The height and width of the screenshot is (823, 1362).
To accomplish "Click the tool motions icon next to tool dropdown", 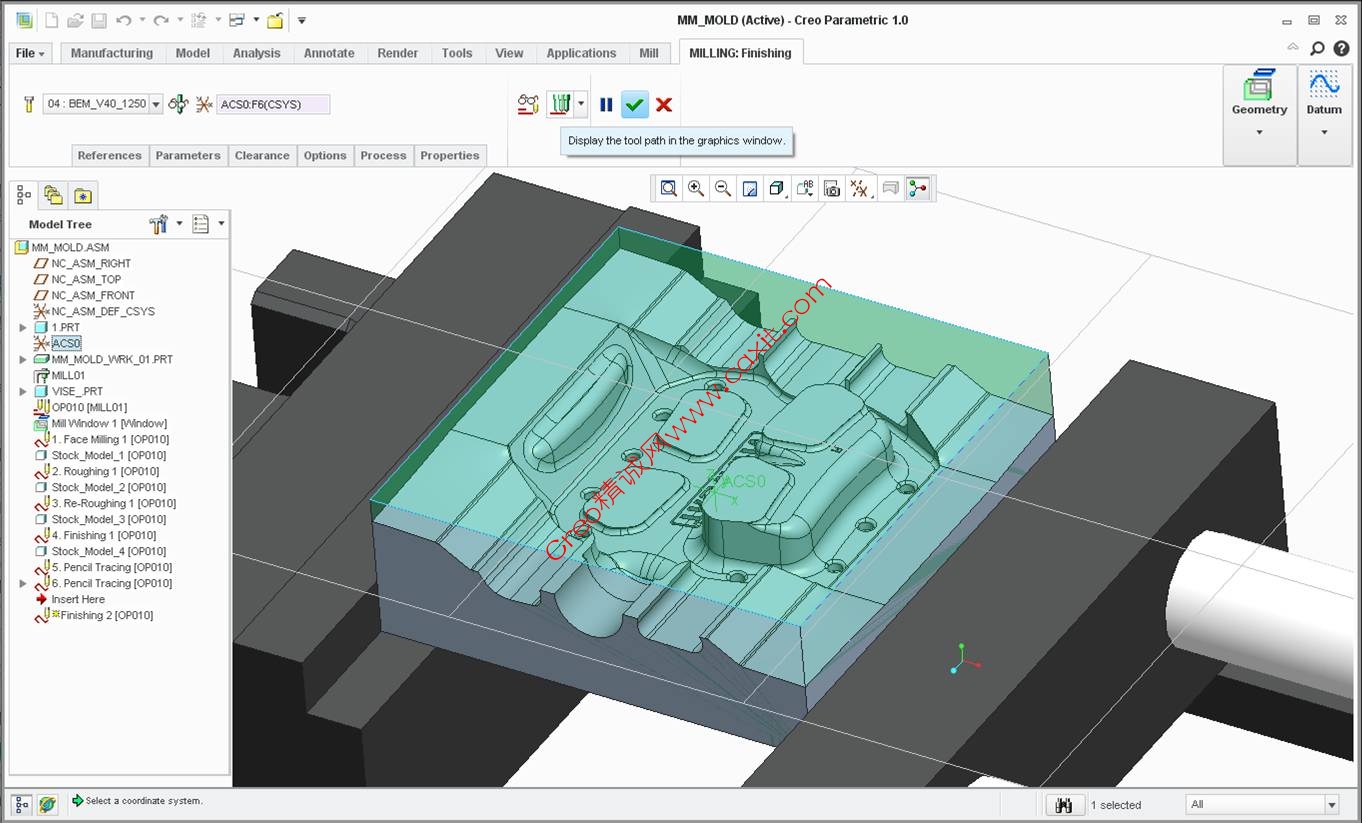I will click(x=178, y=104).
